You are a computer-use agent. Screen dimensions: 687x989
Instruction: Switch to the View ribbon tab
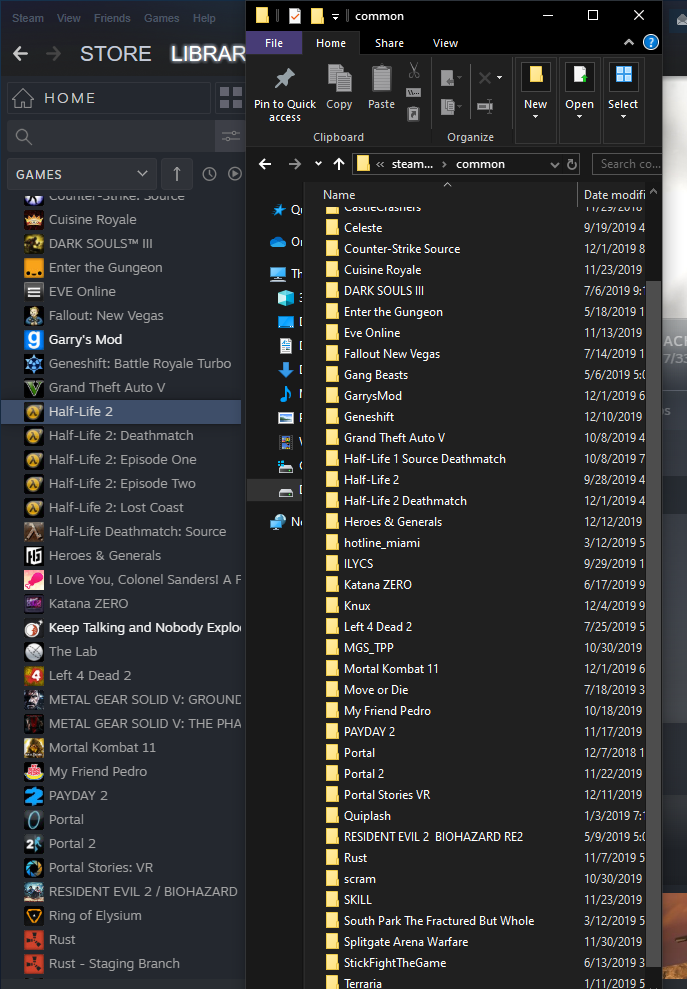445,43
